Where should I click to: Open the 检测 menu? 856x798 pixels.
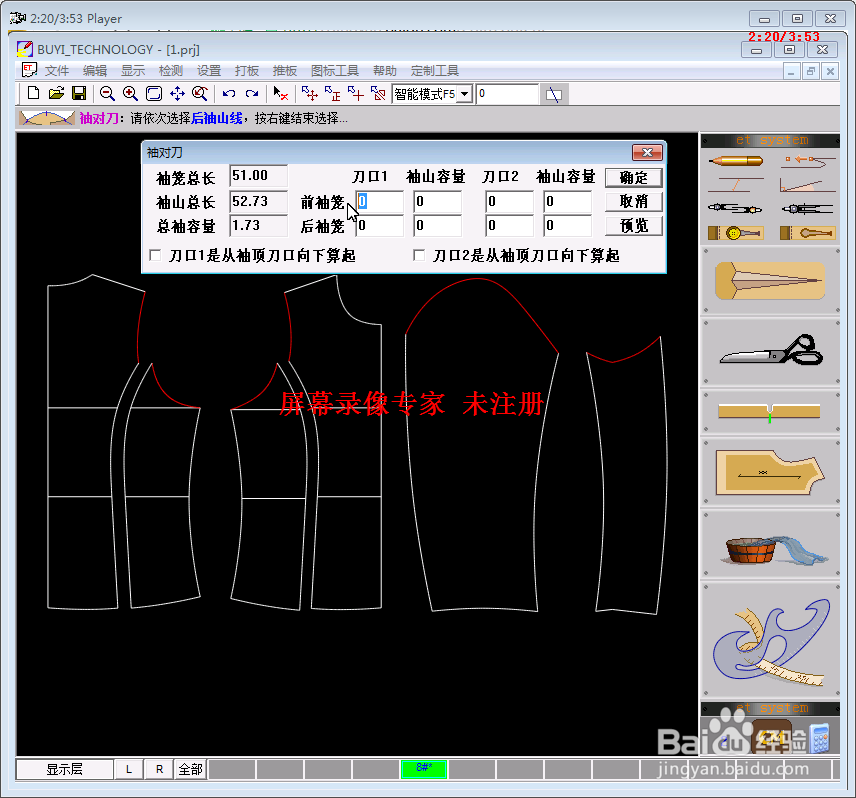171,71
